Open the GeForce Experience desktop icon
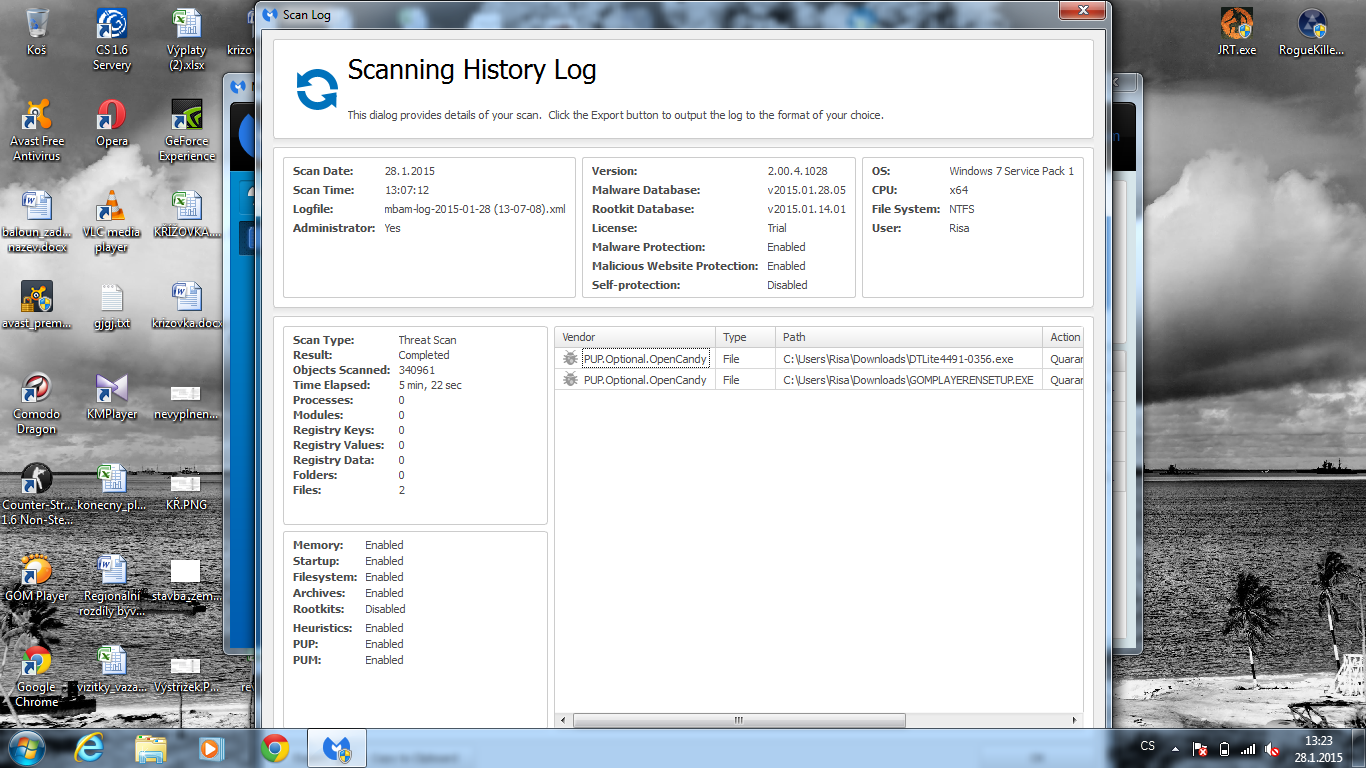Screen dimensions: 1367x770 [x=187, y=130]
